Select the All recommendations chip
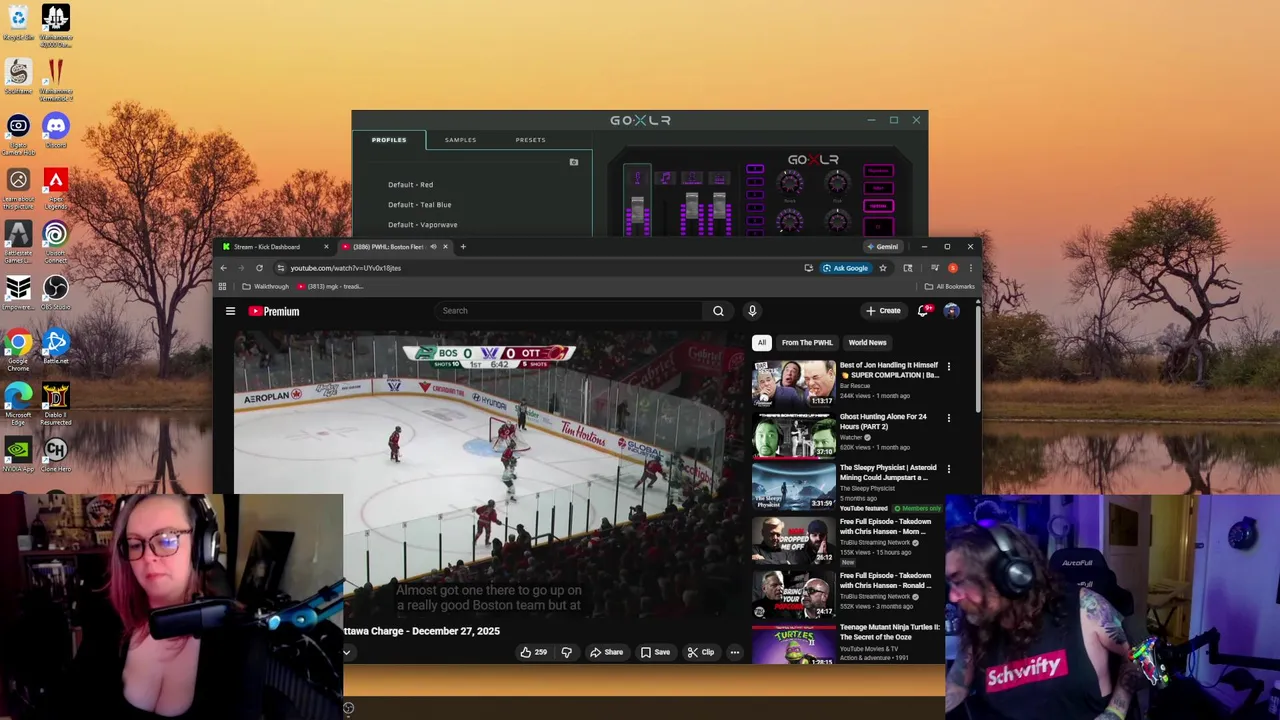This screenshot has width=1280, height=720. click(x=761, y=343)
